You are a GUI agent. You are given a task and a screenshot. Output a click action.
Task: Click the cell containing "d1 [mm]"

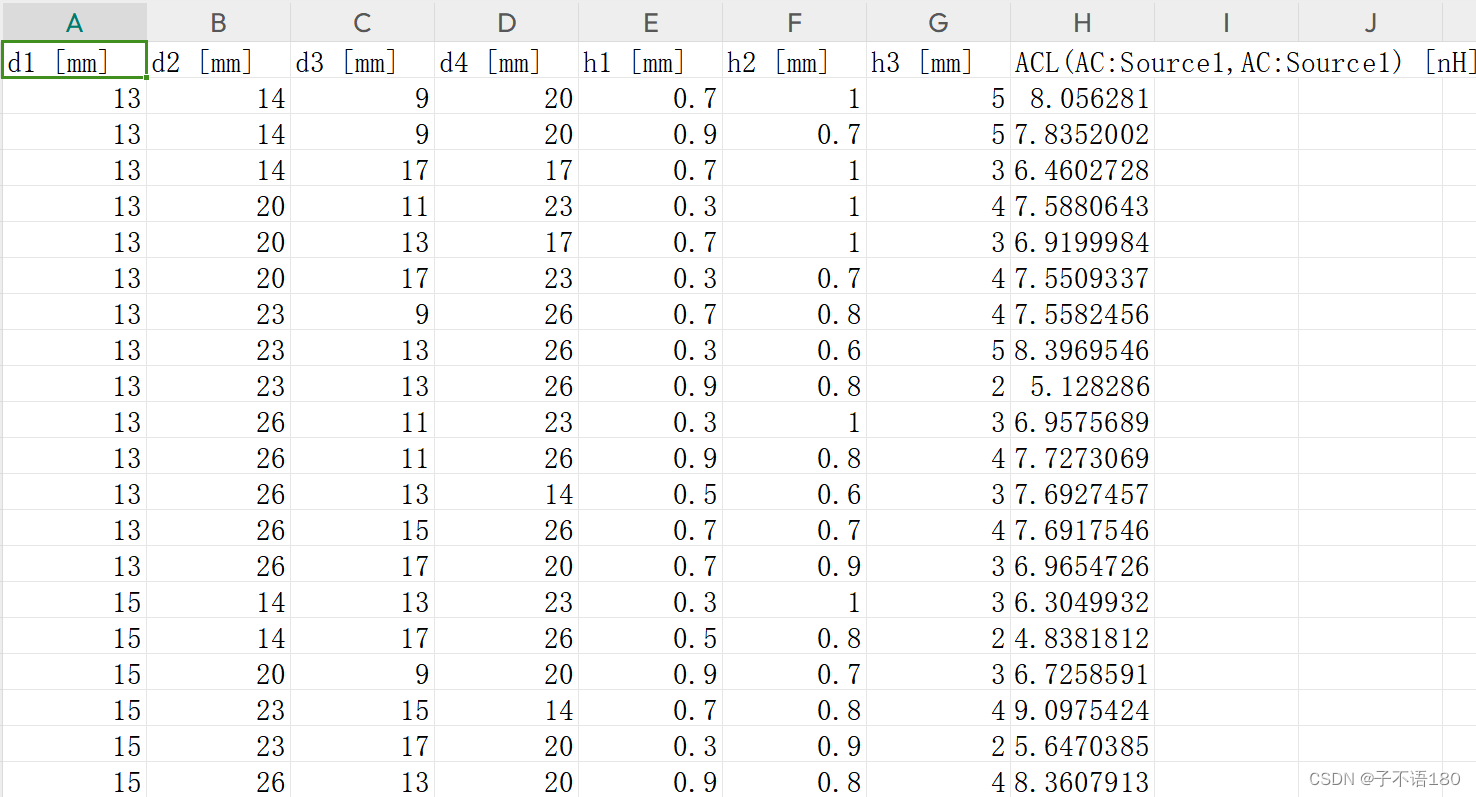pyautogui.click(x=74, y=61)
